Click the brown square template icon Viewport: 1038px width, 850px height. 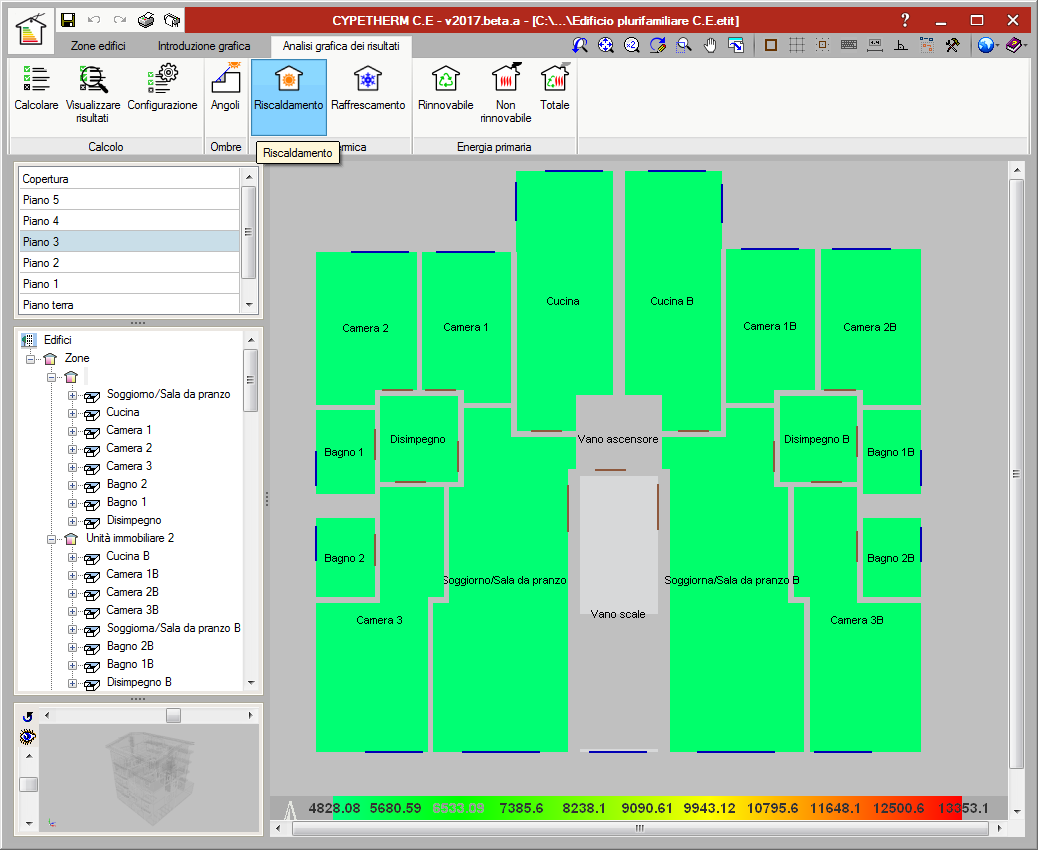[771, 45]
